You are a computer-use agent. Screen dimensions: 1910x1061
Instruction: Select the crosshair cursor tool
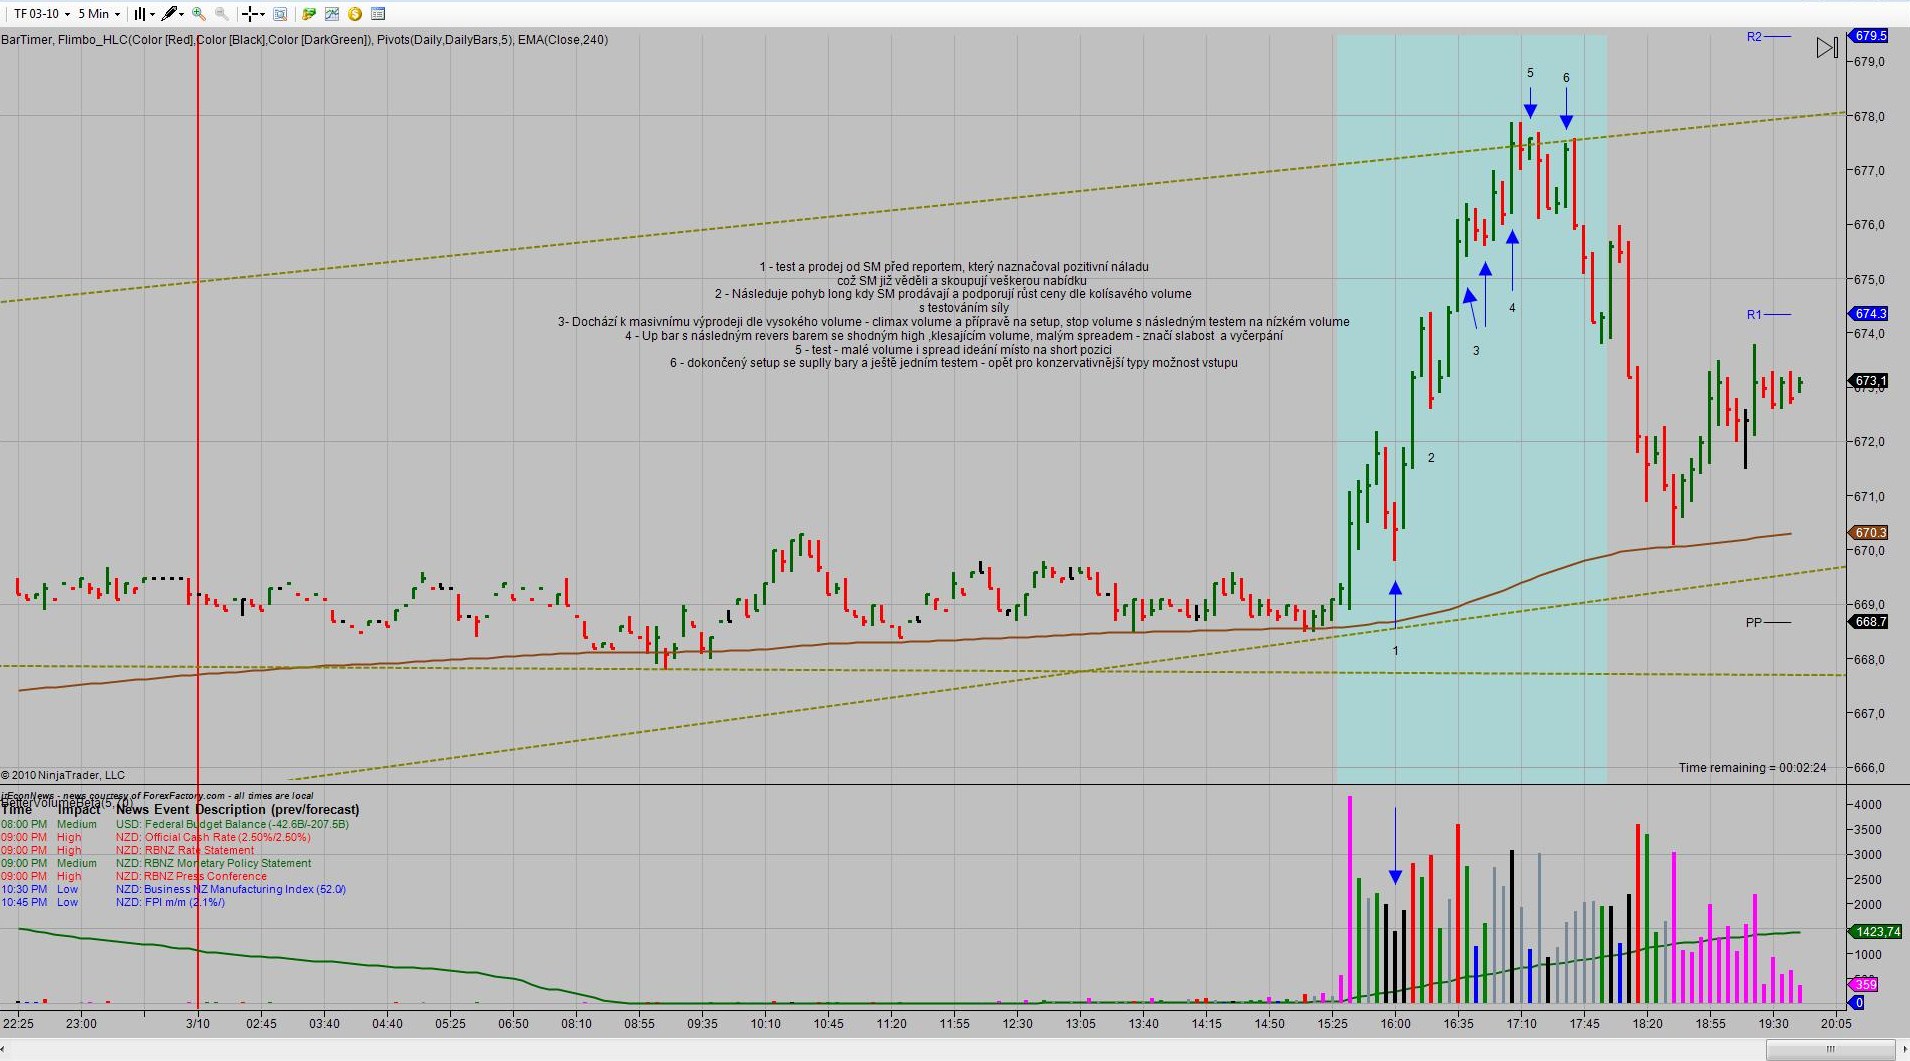(x=250, y=14)
